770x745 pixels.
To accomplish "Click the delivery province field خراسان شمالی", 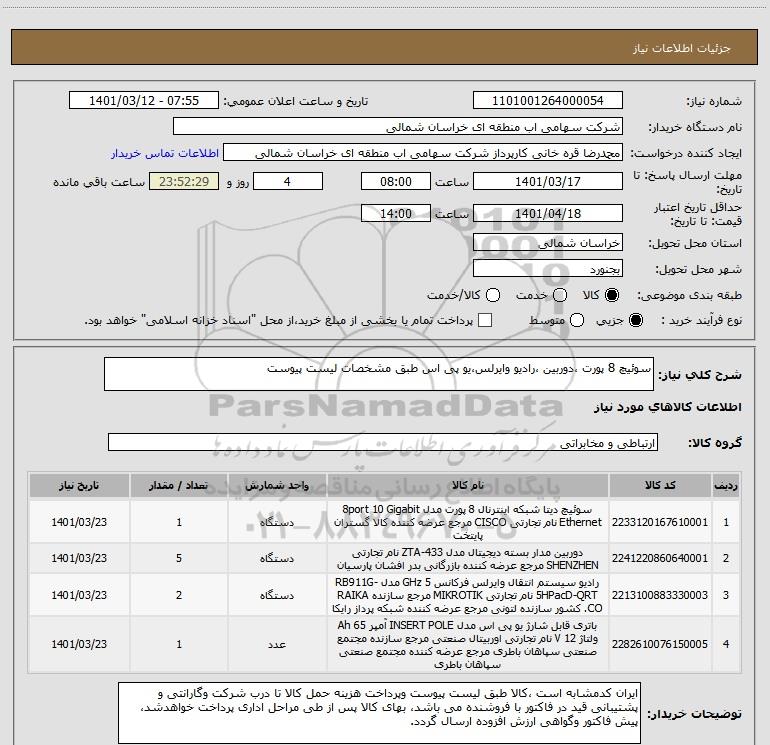I will (548, 243).
